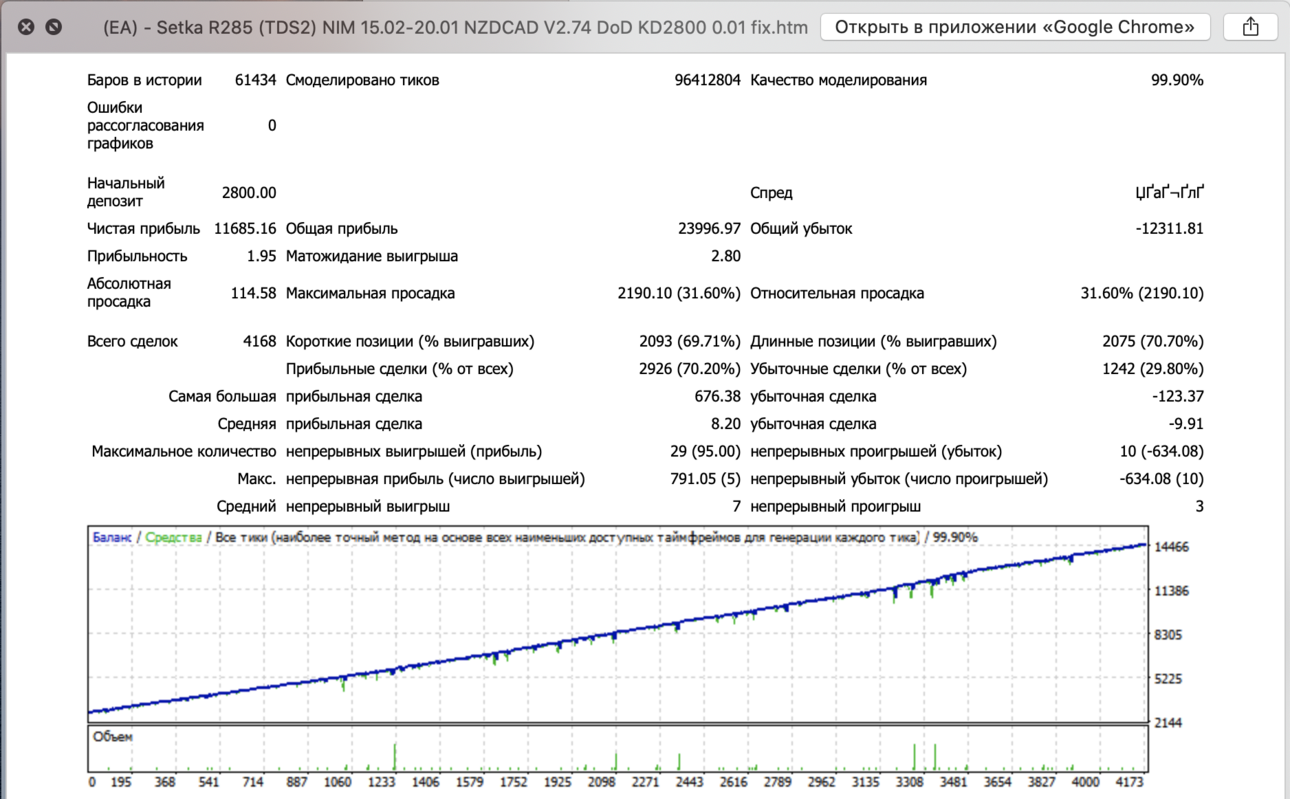Viewport: 1290px width, 799px height.
Task: Select the 'Общий убыток' label
Action: (801, 229)
